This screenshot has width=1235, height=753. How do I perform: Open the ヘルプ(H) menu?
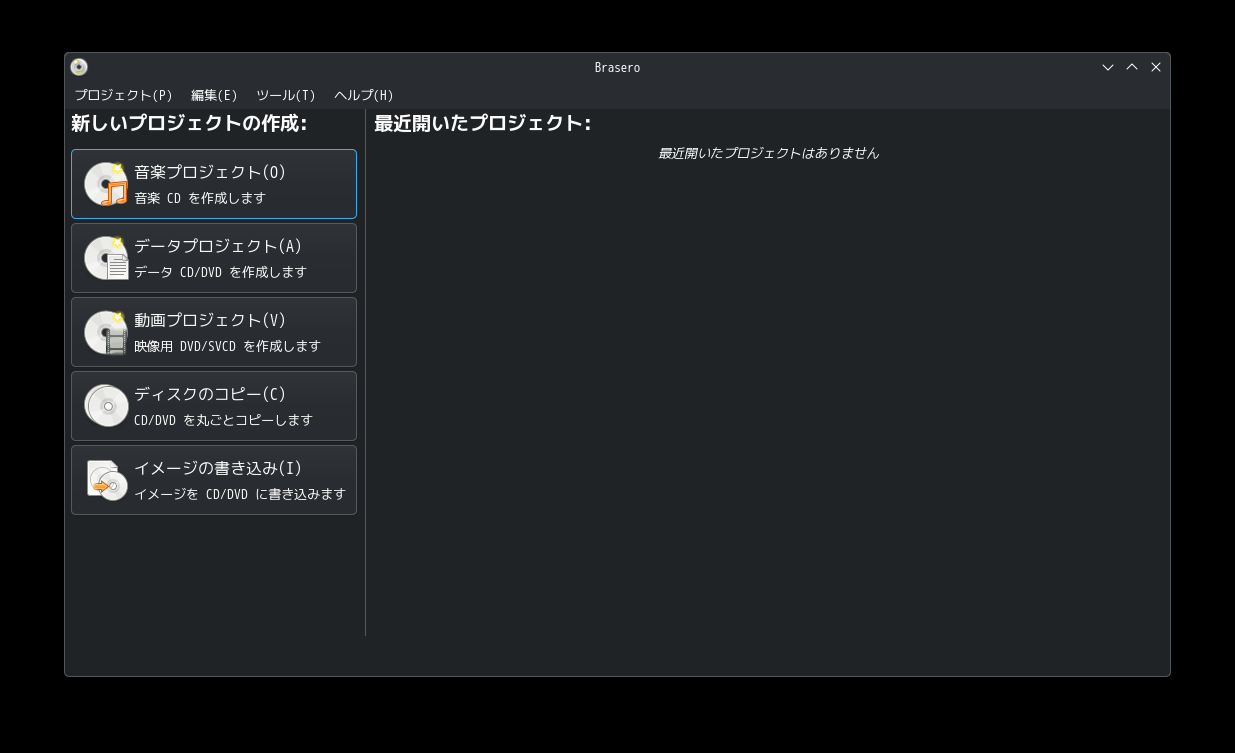point(364,95)
